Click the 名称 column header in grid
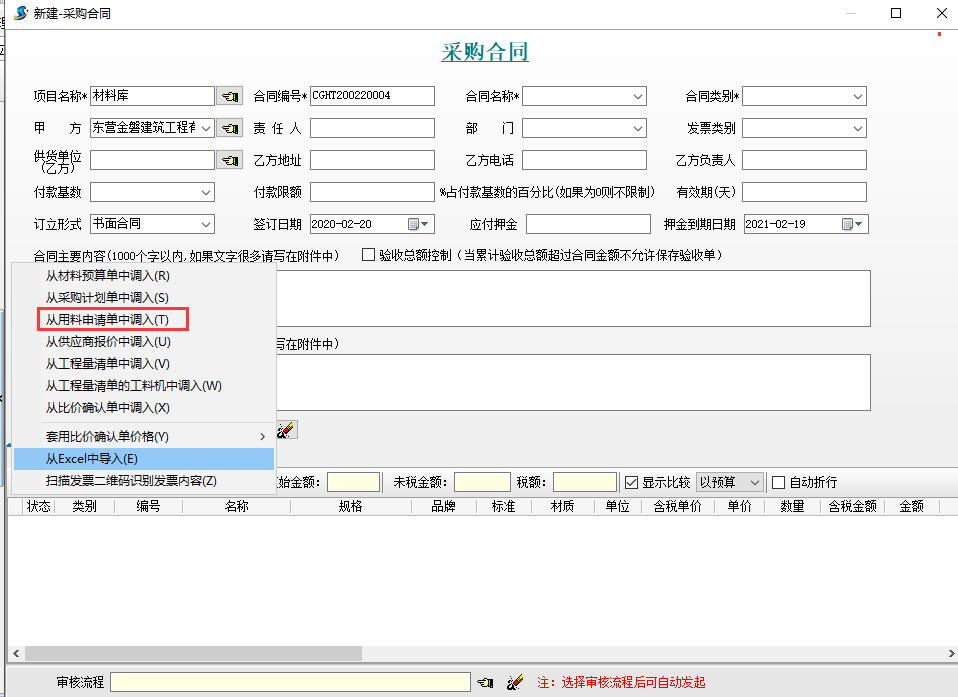Image resolution: width=958 pixels, height=697 pixels. click(236, 506)
